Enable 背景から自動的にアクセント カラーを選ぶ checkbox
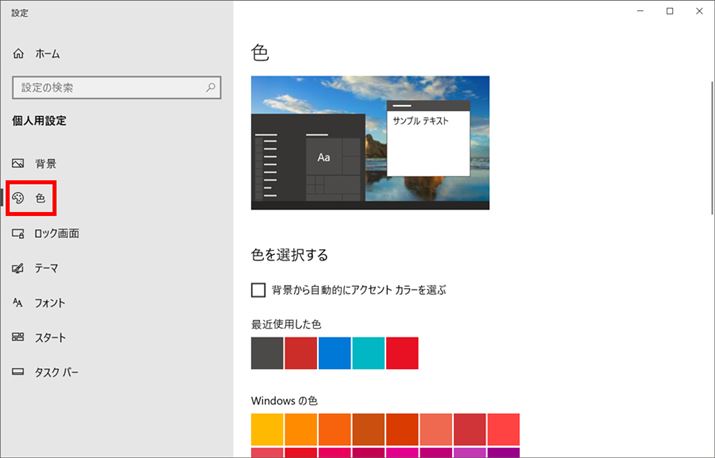 (259, 290)
